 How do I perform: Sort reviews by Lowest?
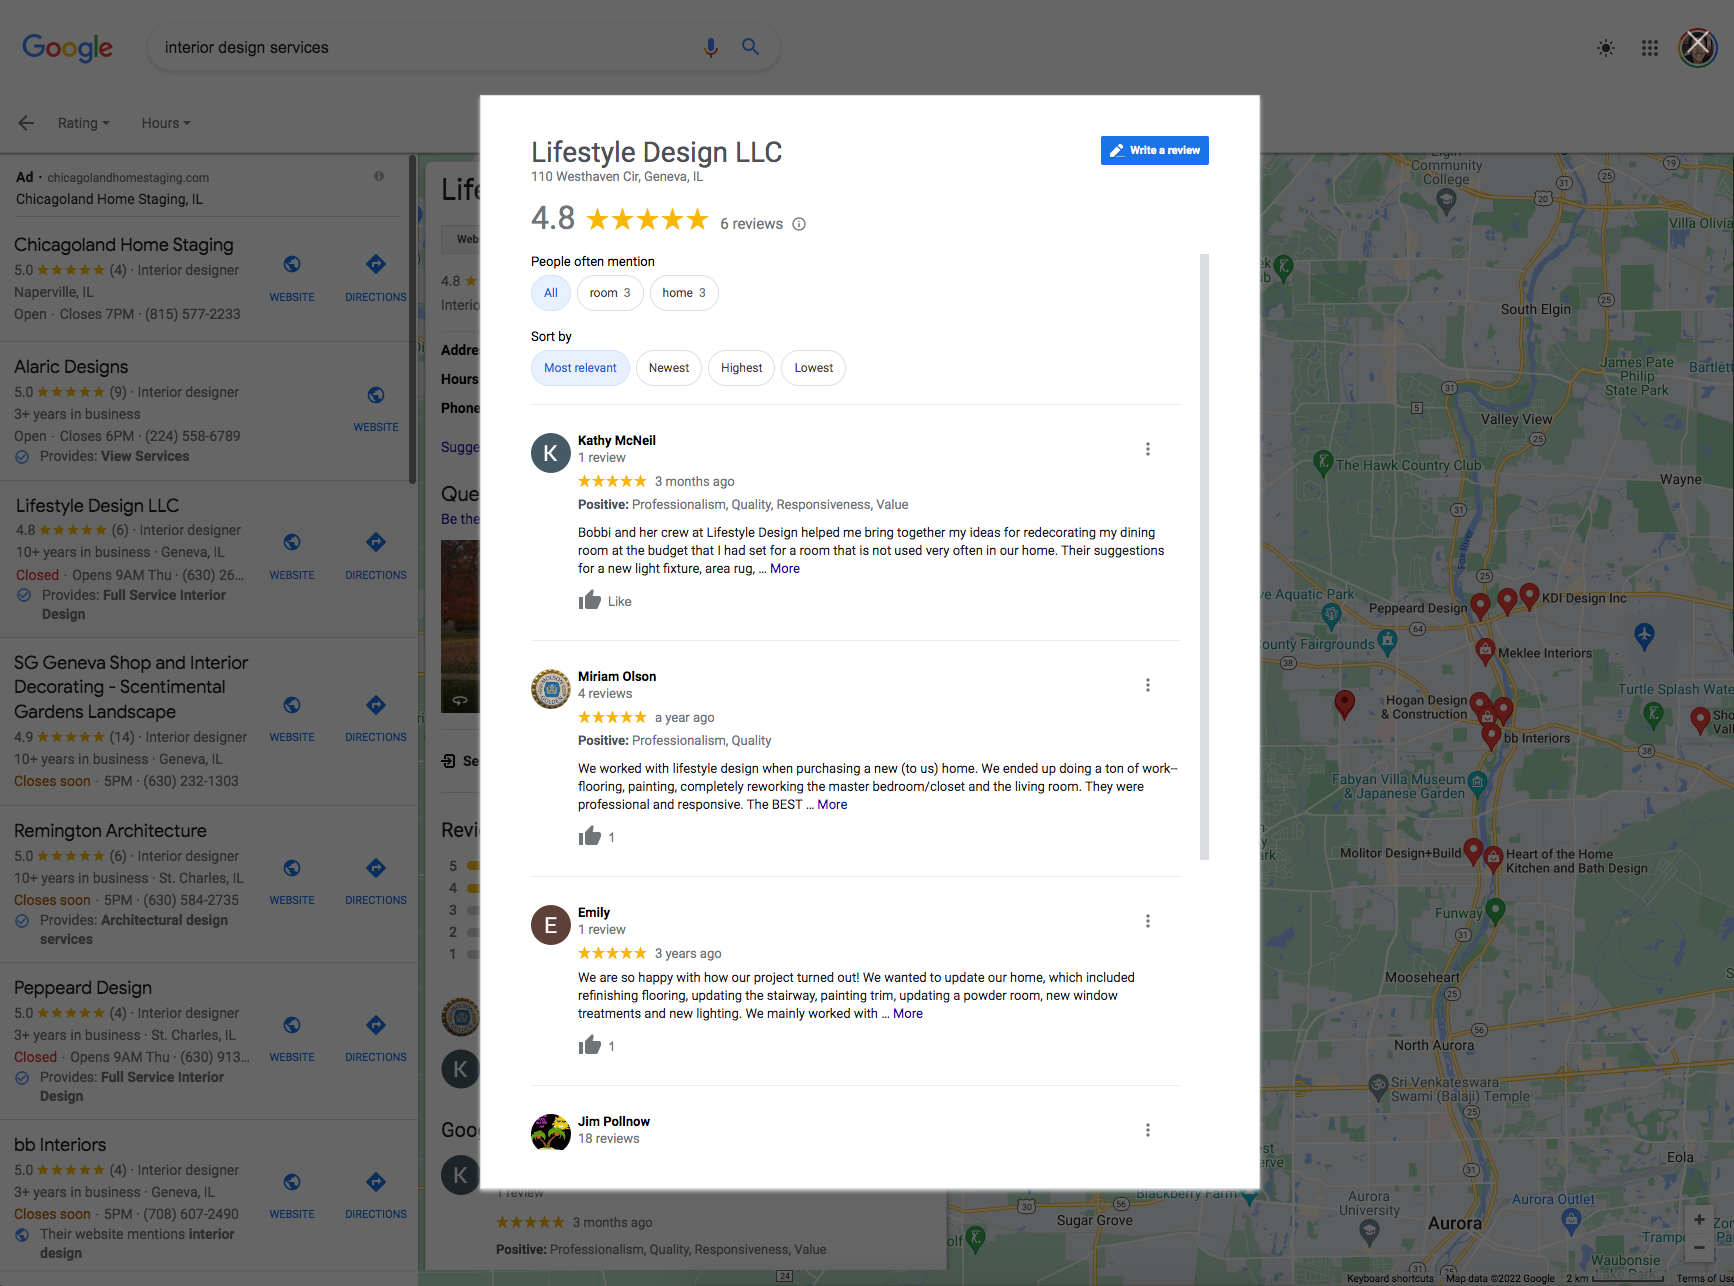[x=813, y=368]
